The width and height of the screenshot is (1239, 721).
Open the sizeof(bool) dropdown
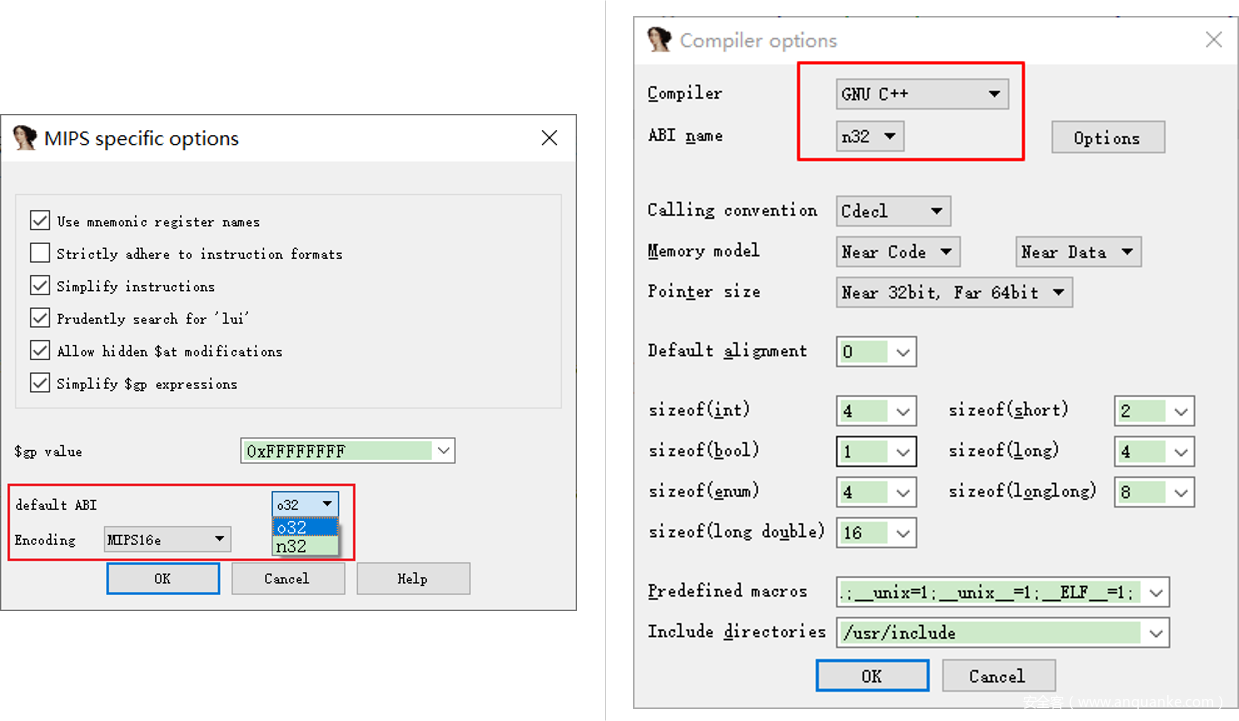[904, 452]
